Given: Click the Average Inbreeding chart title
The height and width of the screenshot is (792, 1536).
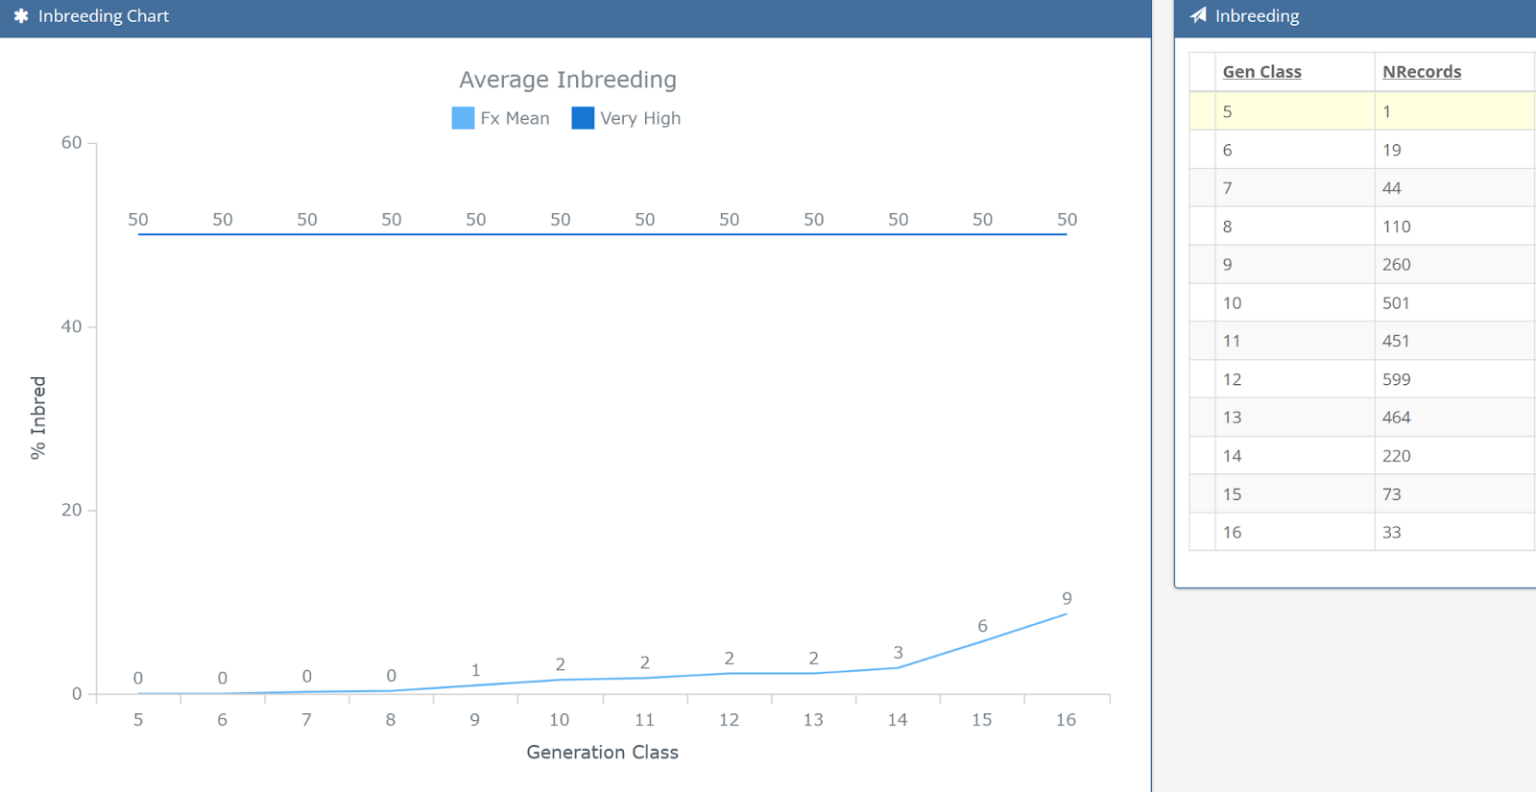Looking at the screenshot, I should point(567,80).
